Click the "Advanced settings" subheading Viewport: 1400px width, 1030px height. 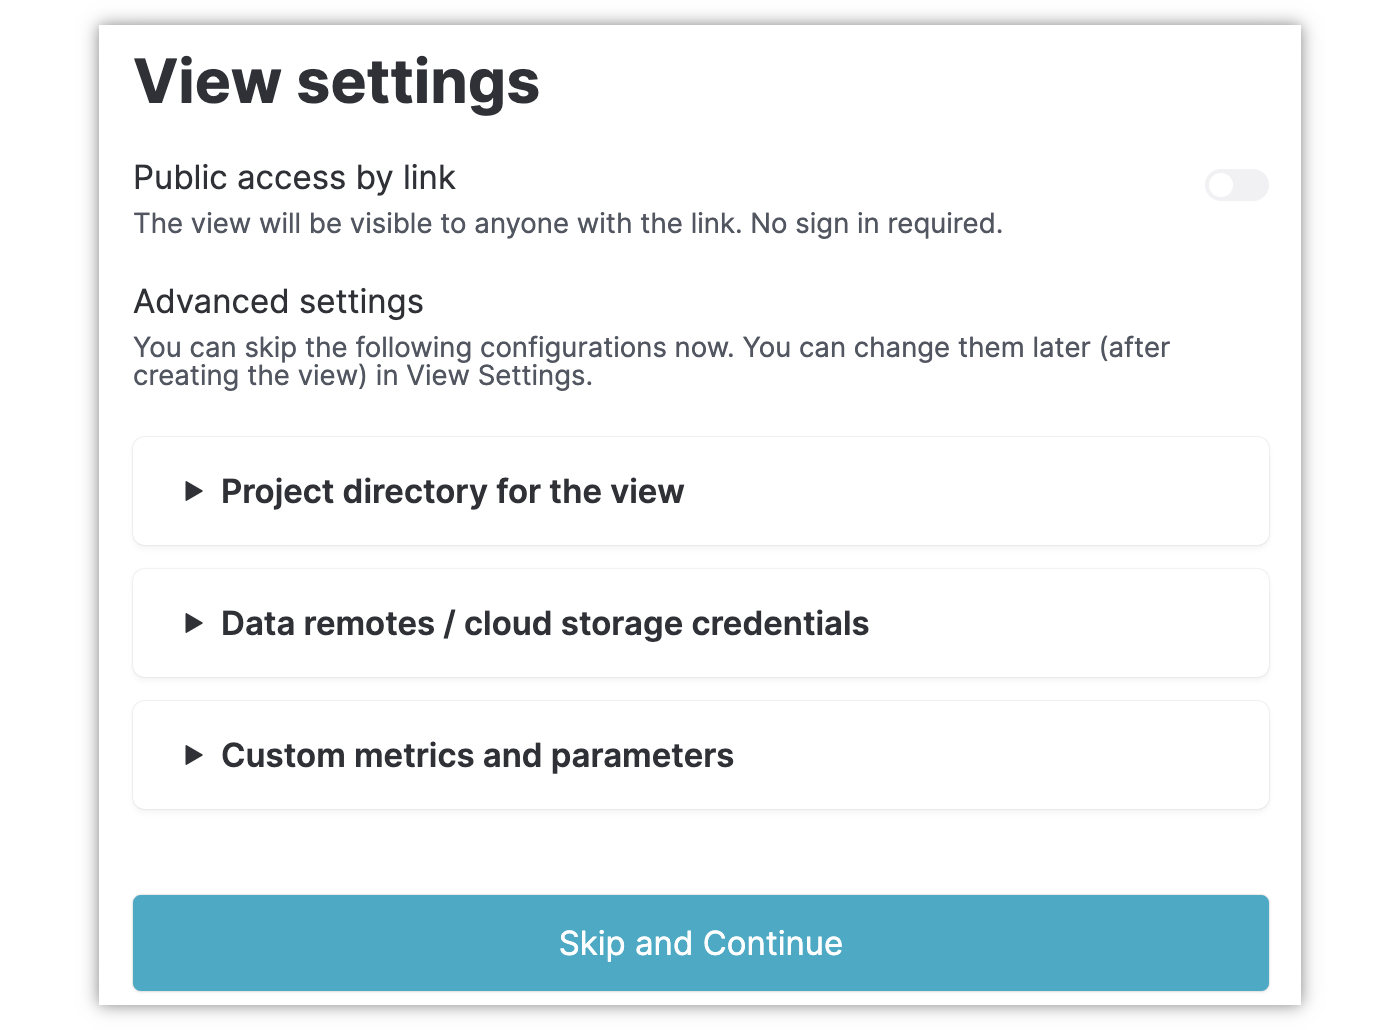click(x=278, y=302)
